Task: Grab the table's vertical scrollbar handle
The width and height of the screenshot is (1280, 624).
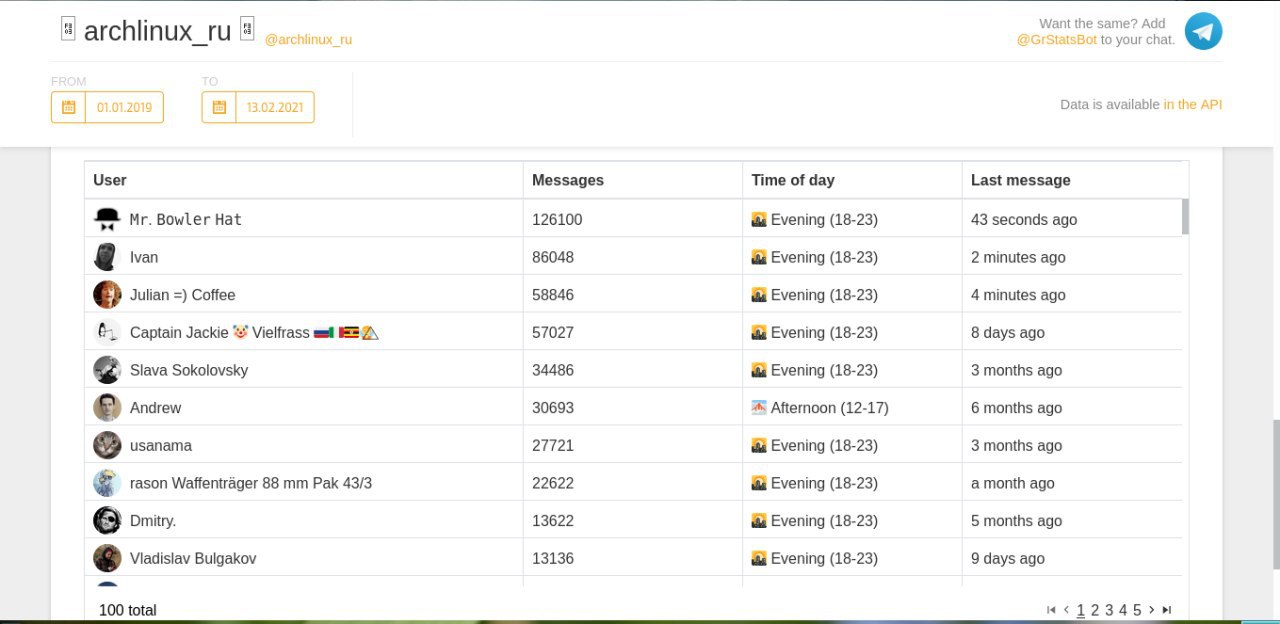Action: [1185, 216]
